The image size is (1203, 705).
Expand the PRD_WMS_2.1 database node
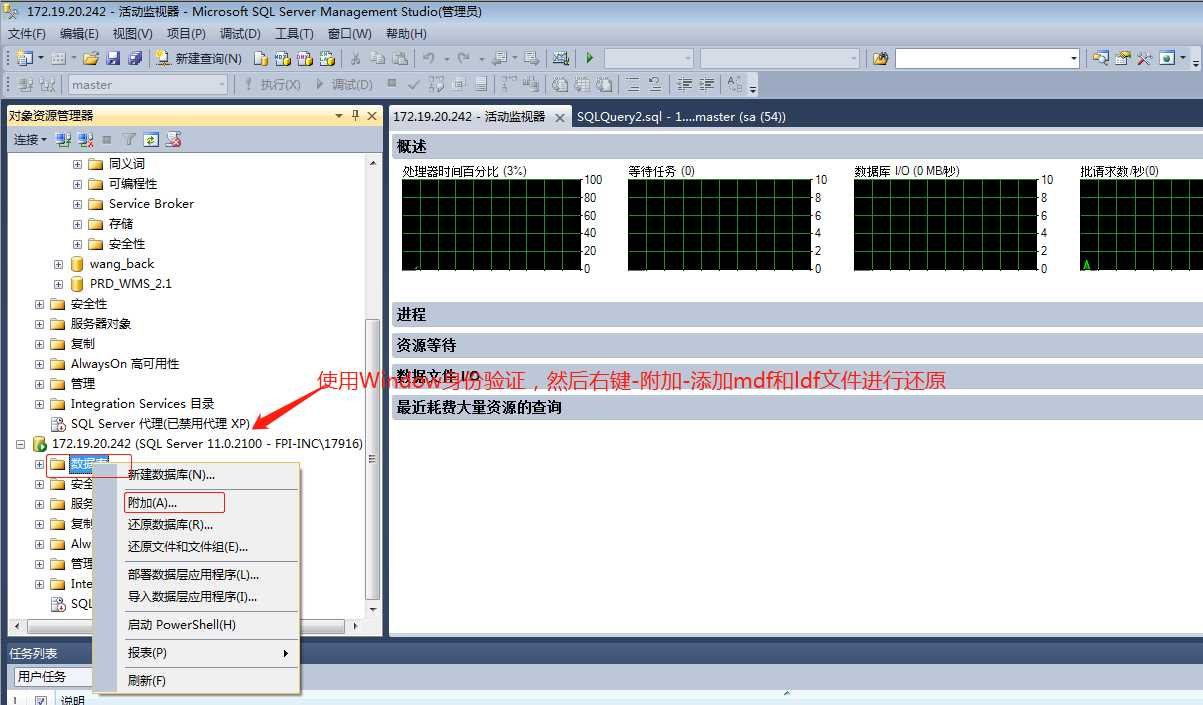pos(59,284)
